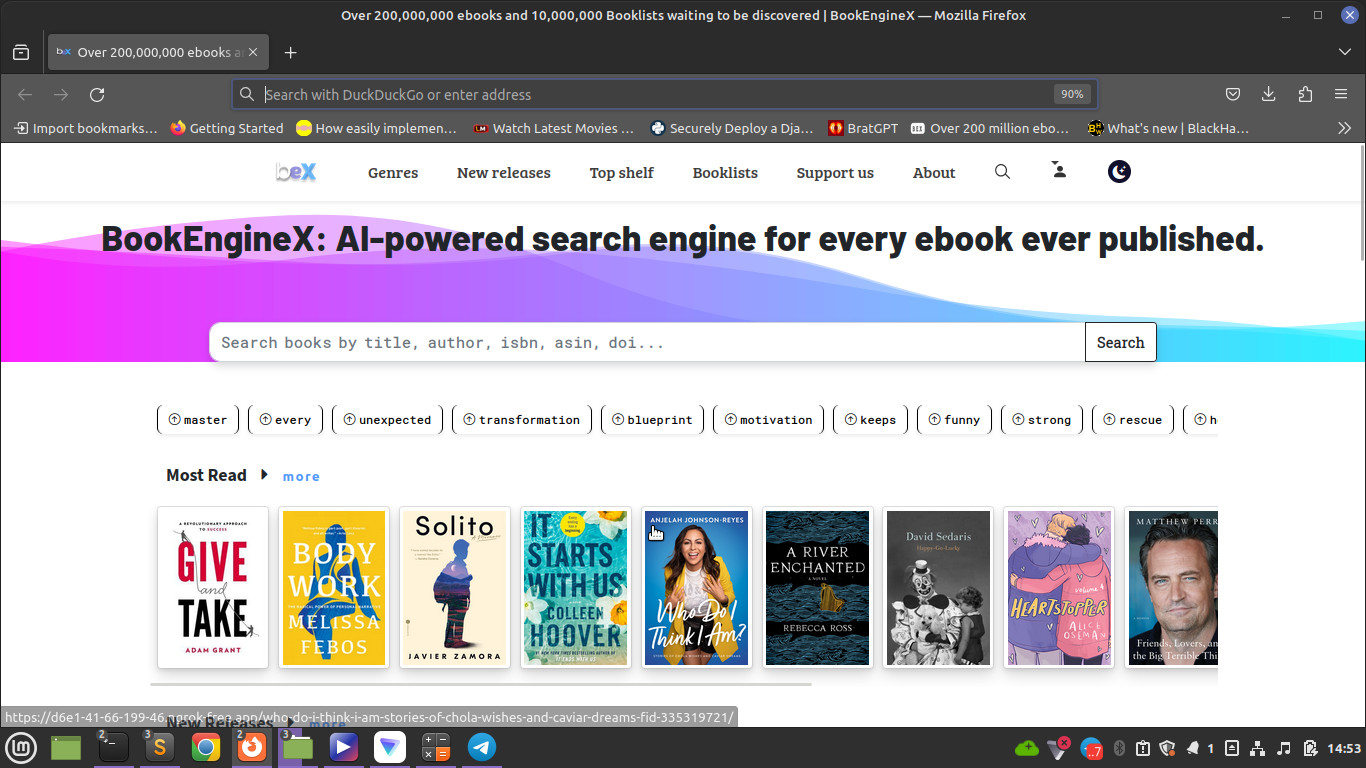Image resolution: width=1366 pixels, height=768 pixels.
Task: Open Firefox downloads icon
Action: pyautogui.click(x=1268, y=94)
